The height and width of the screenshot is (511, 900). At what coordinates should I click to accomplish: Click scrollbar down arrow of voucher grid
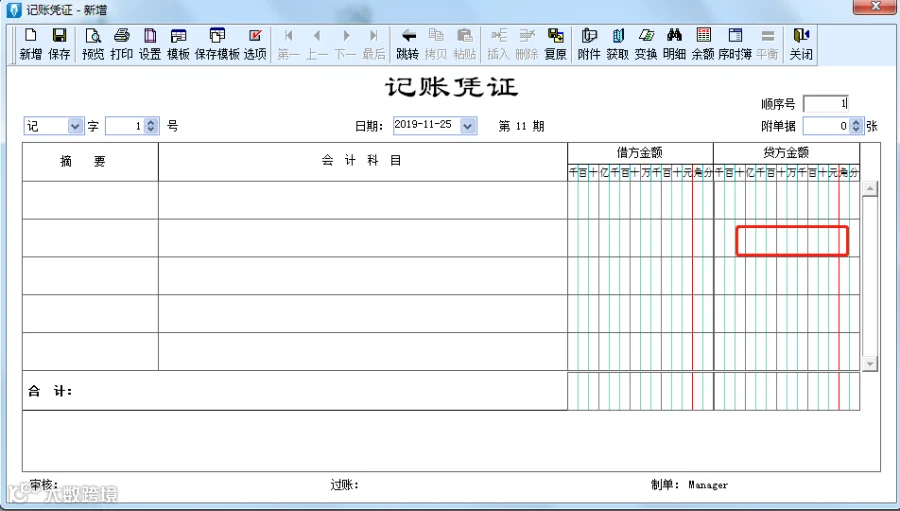[870, 363]
